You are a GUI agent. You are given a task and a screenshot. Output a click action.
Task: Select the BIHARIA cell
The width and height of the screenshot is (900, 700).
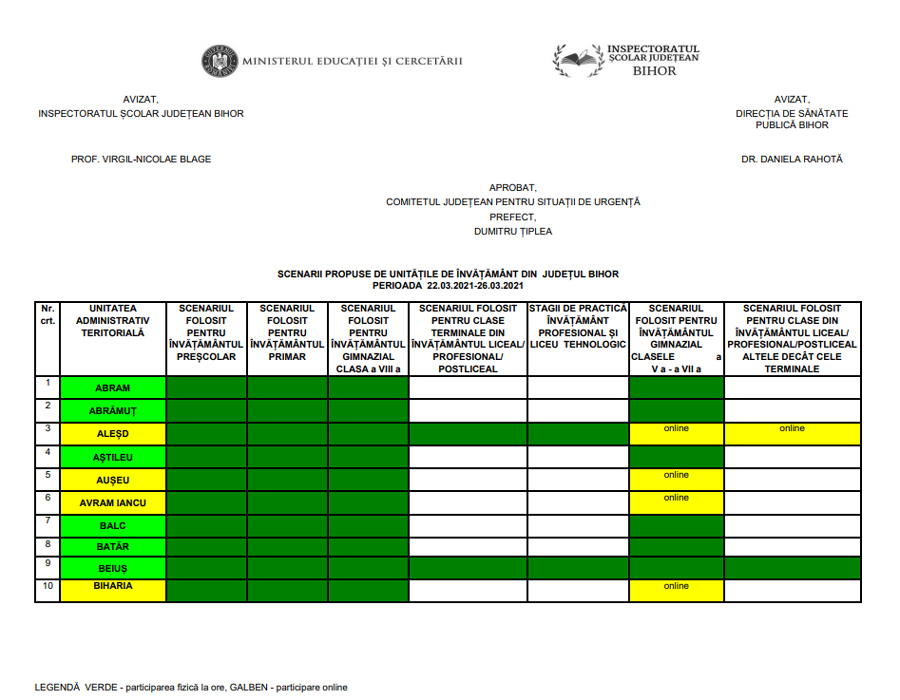click(112, 590)
